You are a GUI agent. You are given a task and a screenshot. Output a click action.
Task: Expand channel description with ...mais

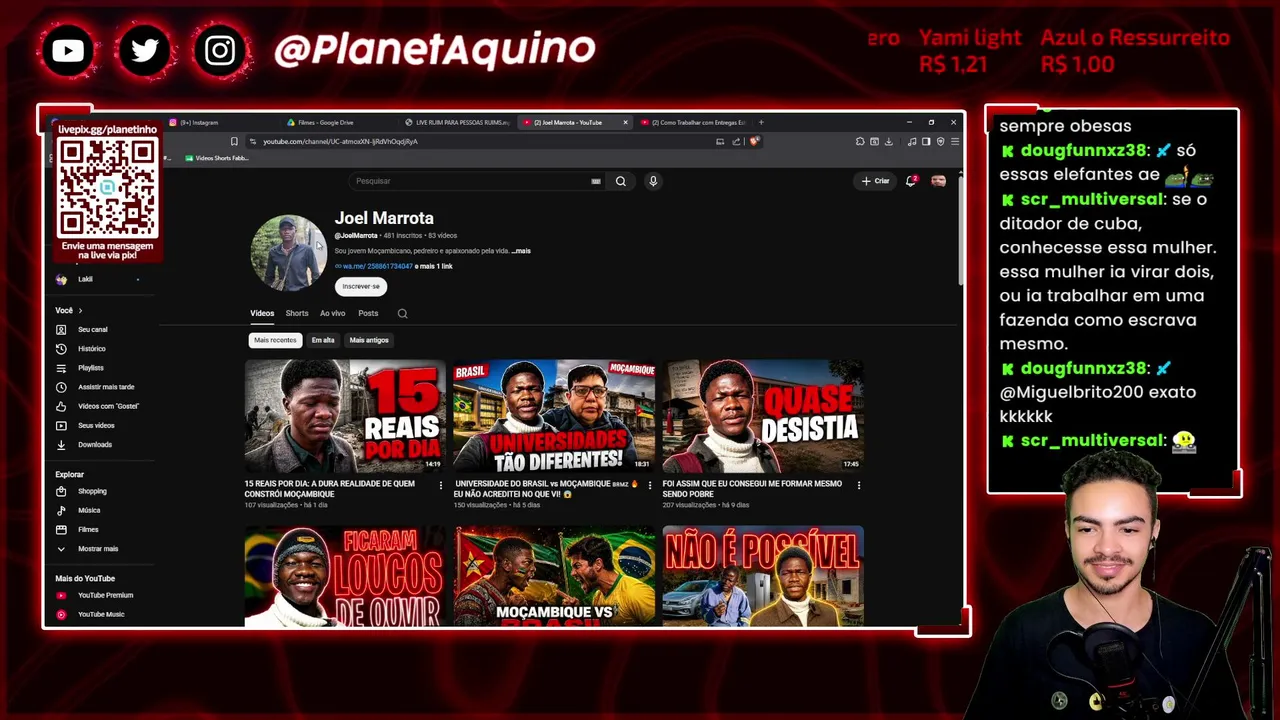[521, 251]
